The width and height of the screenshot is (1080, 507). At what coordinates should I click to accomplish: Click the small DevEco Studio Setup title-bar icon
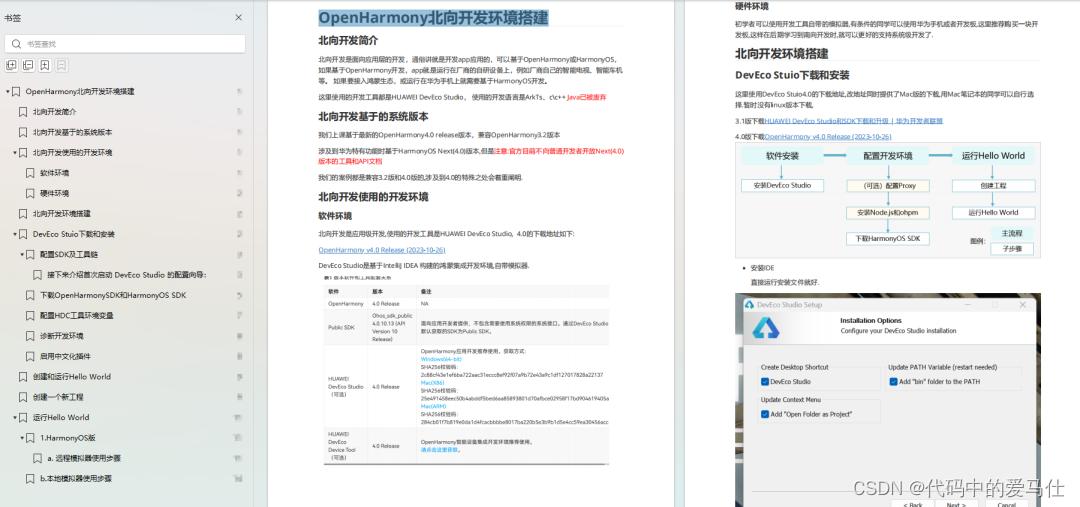coord(749,304)
